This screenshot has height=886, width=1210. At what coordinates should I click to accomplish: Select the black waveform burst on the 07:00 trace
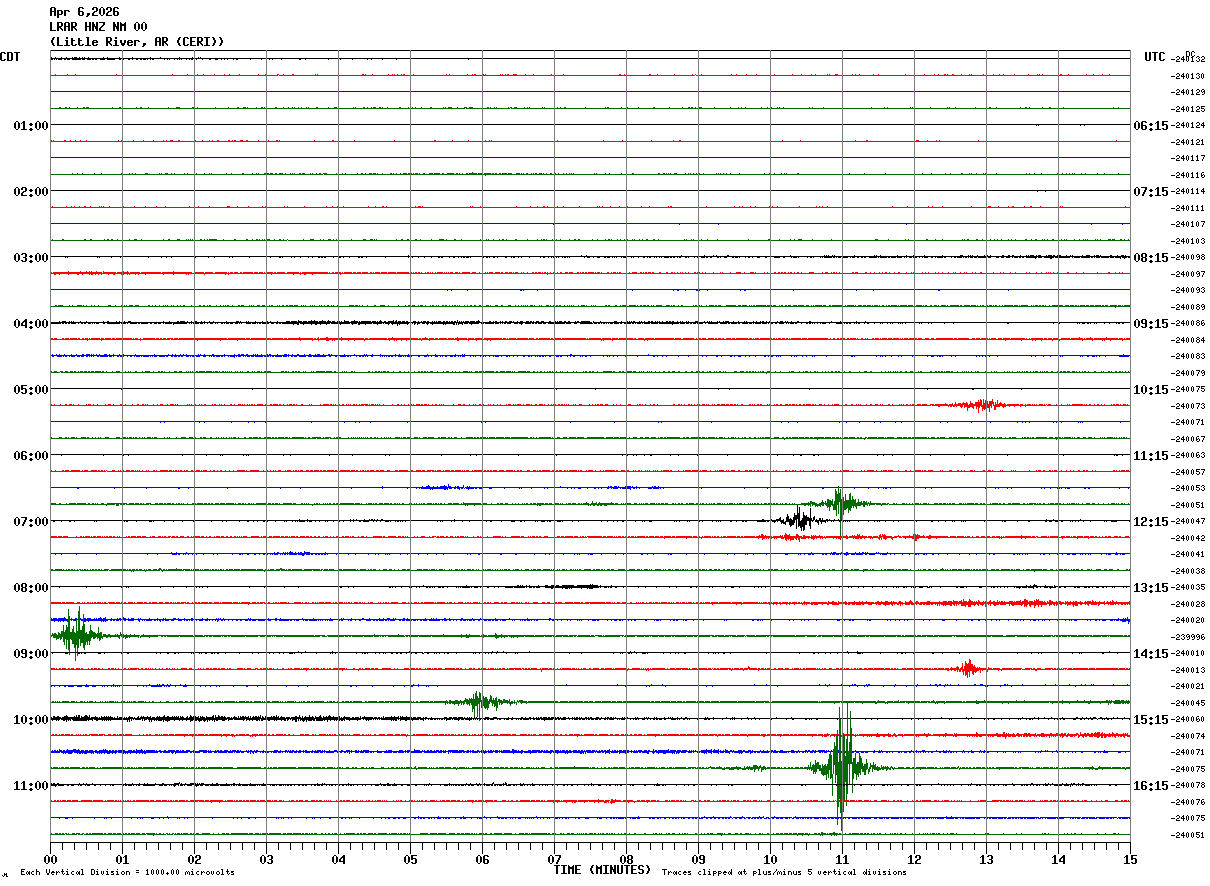tap(799, 519)
